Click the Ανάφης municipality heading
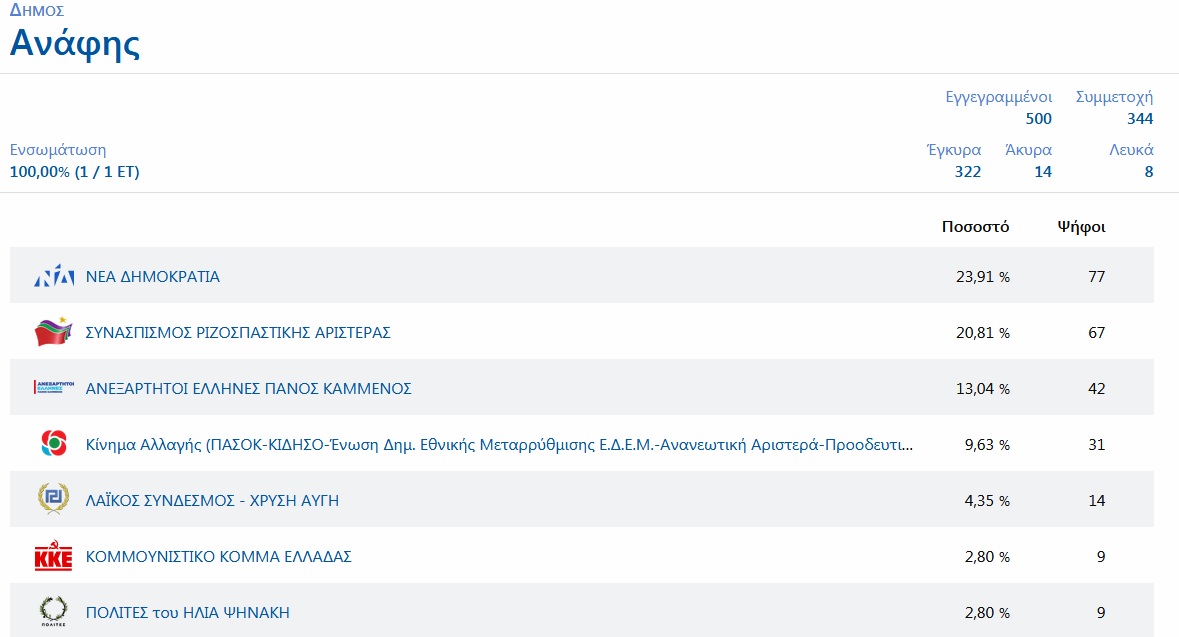The width and height of the screenshot is (1179, 637). (x=75, y=44)
